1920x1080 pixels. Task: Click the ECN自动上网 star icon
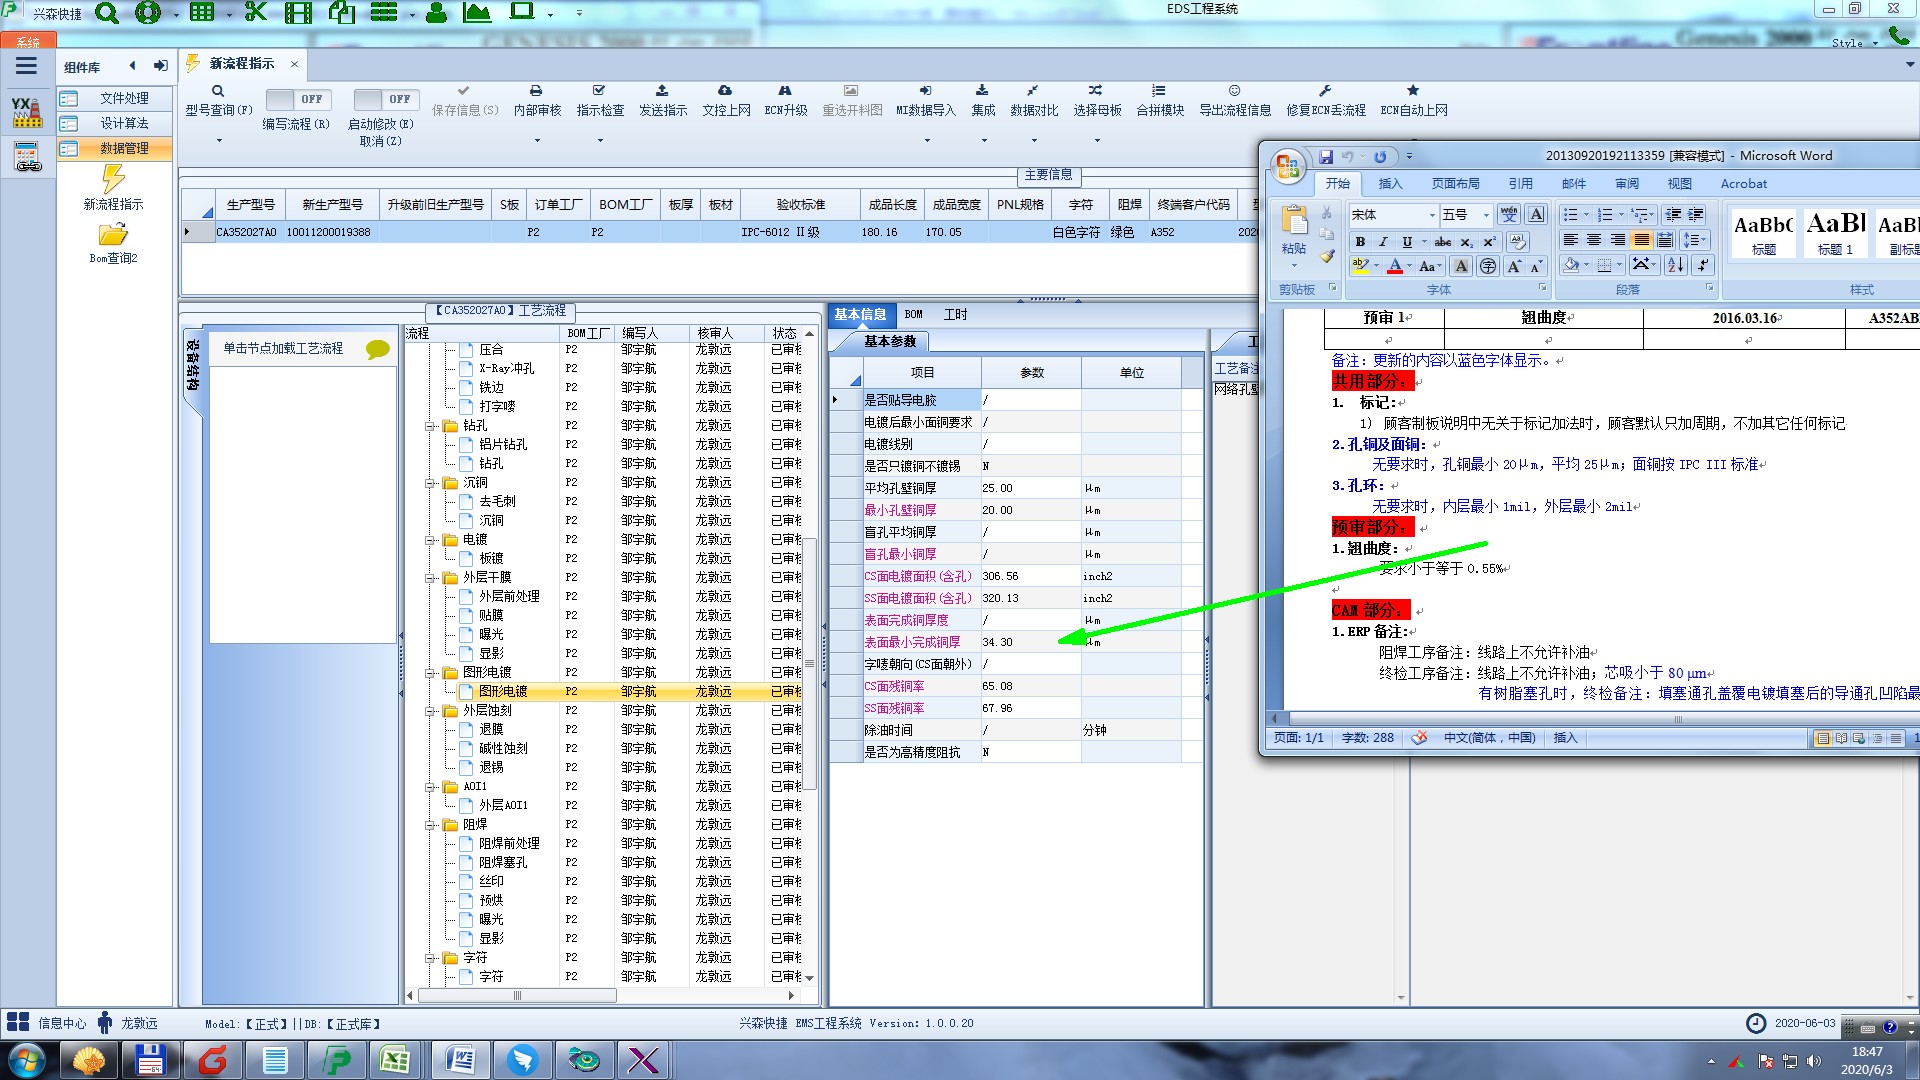click(x=1413, y=91)
